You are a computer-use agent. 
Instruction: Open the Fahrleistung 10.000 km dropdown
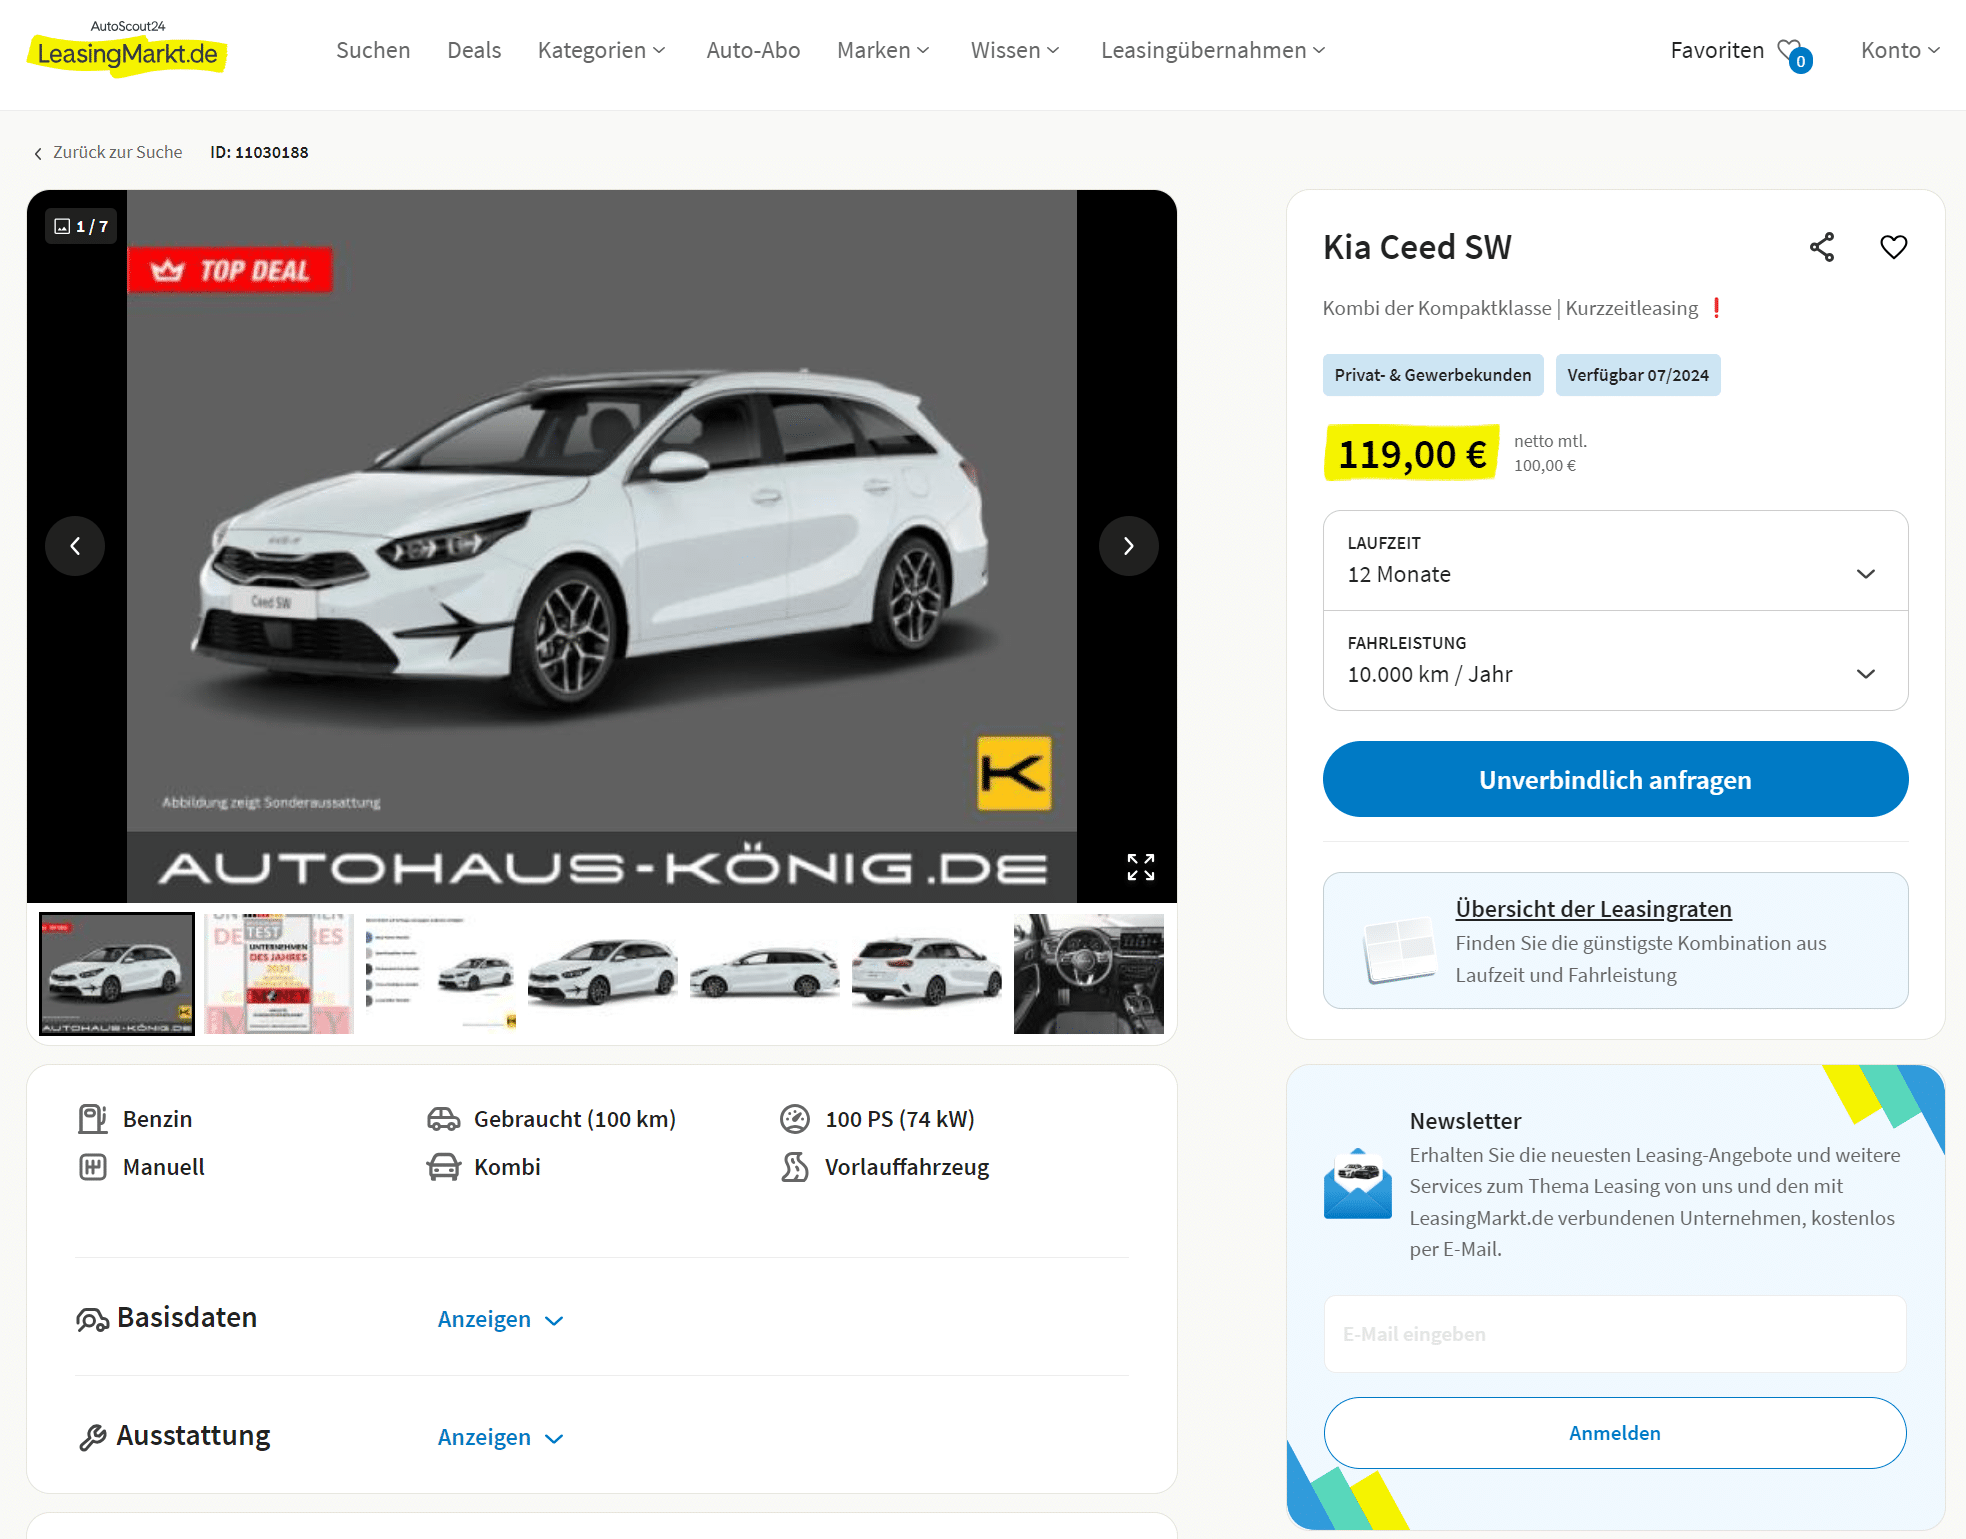pyautogui.click(x=1615, y=661)
